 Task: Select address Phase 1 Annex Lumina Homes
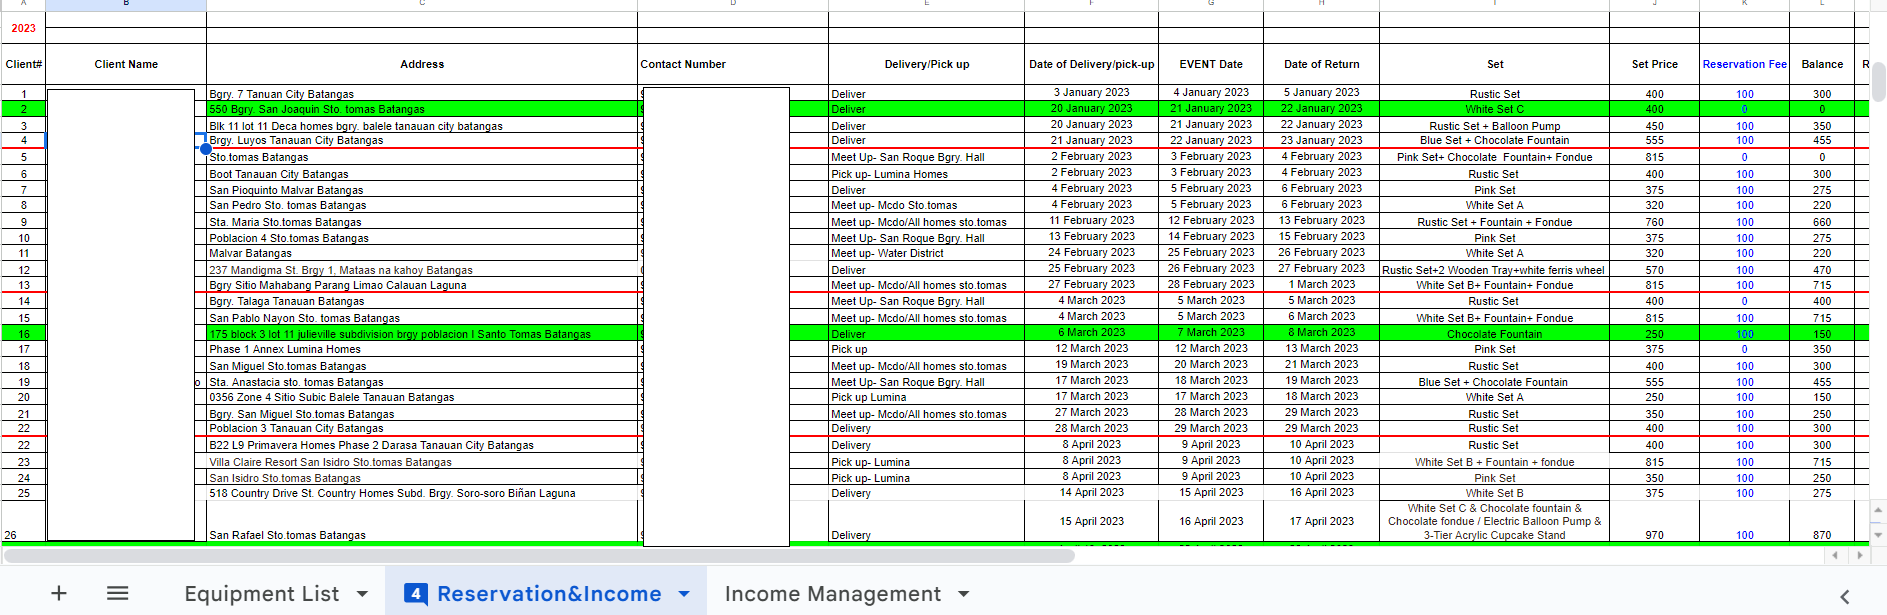coord(422,349)
